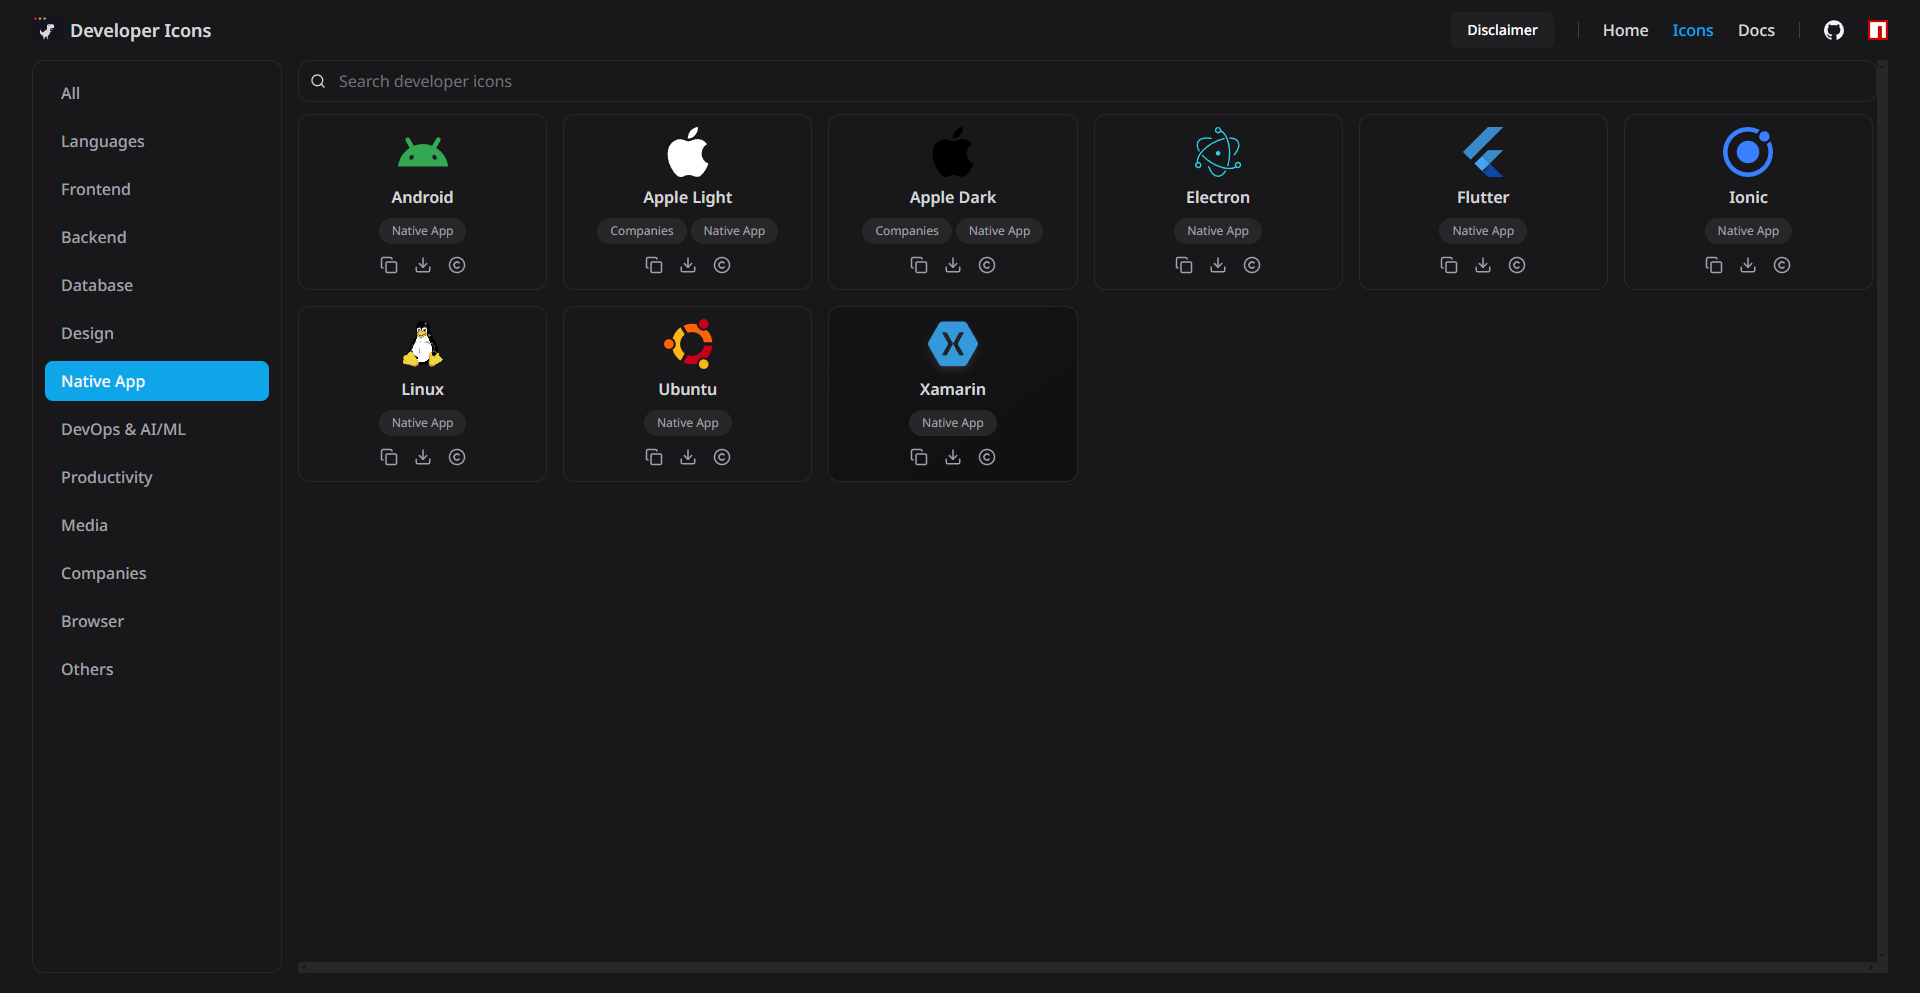
Task: Copy the Electron icon
Action: pos(1184,265)
